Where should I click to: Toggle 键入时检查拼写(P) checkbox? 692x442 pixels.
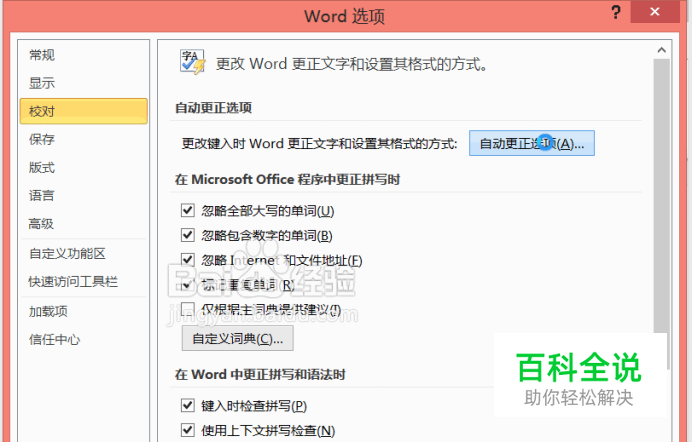click(188, 405)
